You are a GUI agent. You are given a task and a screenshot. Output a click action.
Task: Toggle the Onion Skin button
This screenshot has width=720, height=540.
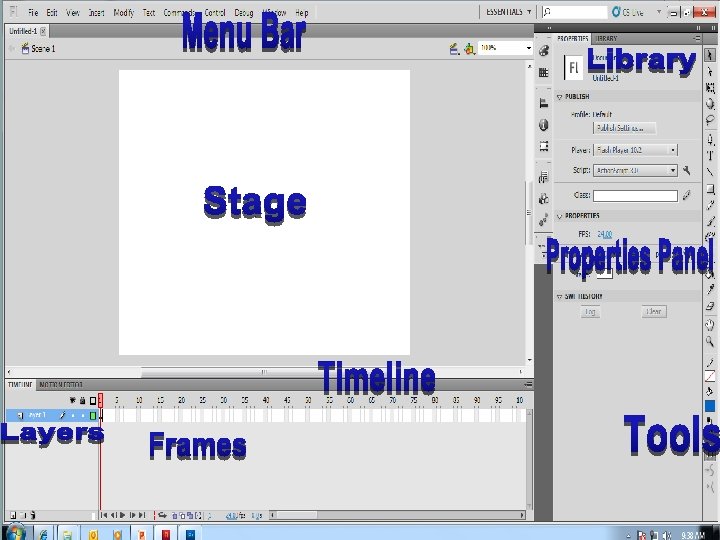[175, 515]
